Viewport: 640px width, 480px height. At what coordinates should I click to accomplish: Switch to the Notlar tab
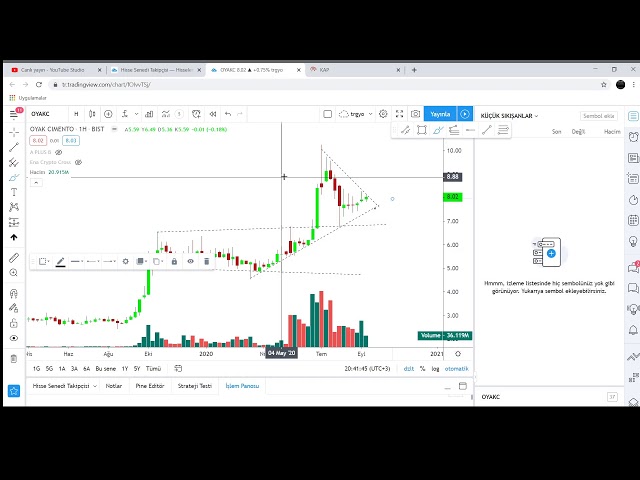tap(113, 386)
